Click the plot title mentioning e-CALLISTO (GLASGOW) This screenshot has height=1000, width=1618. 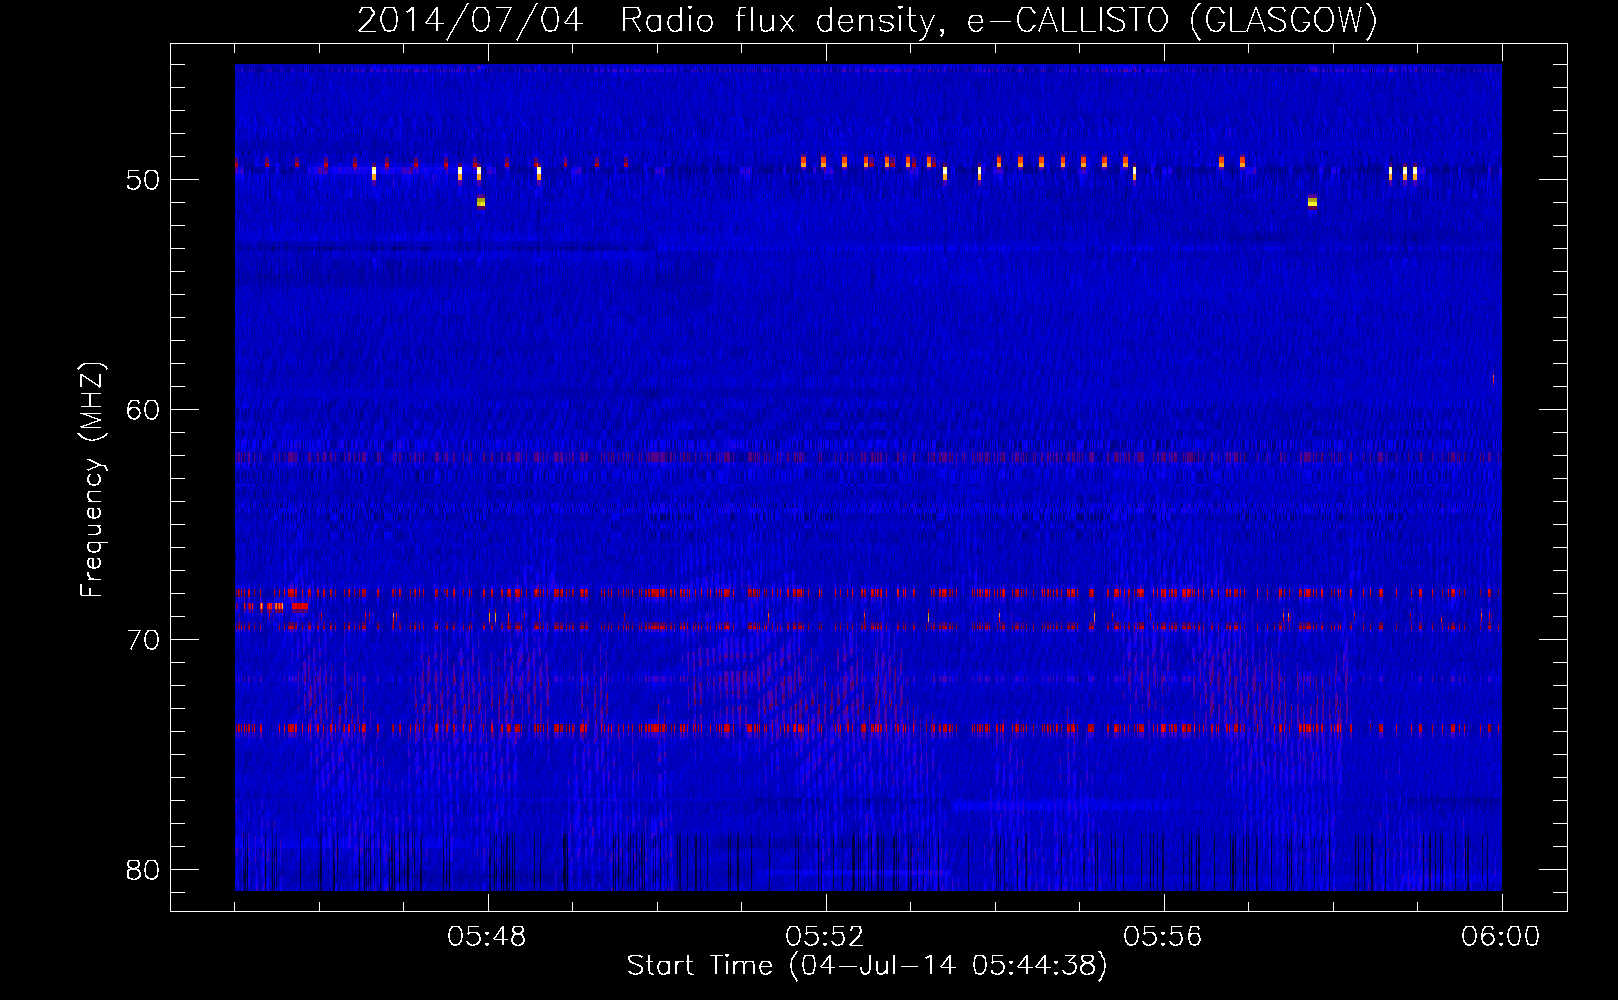coord(867,20)
